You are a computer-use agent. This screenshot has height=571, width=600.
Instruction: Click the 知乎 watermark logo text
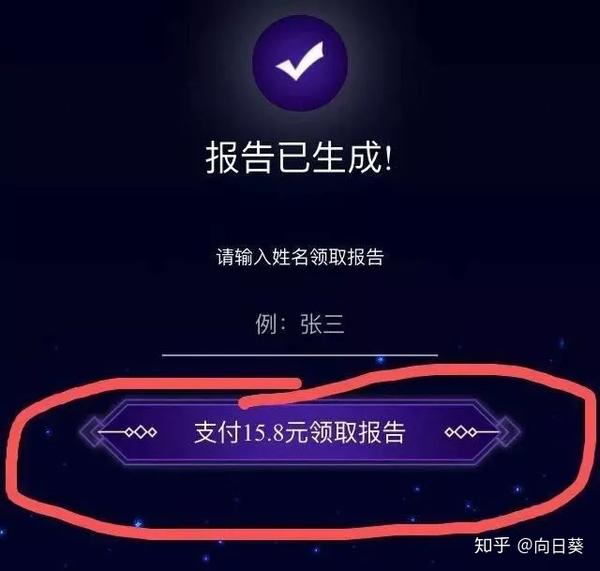[x=492, y=545]
